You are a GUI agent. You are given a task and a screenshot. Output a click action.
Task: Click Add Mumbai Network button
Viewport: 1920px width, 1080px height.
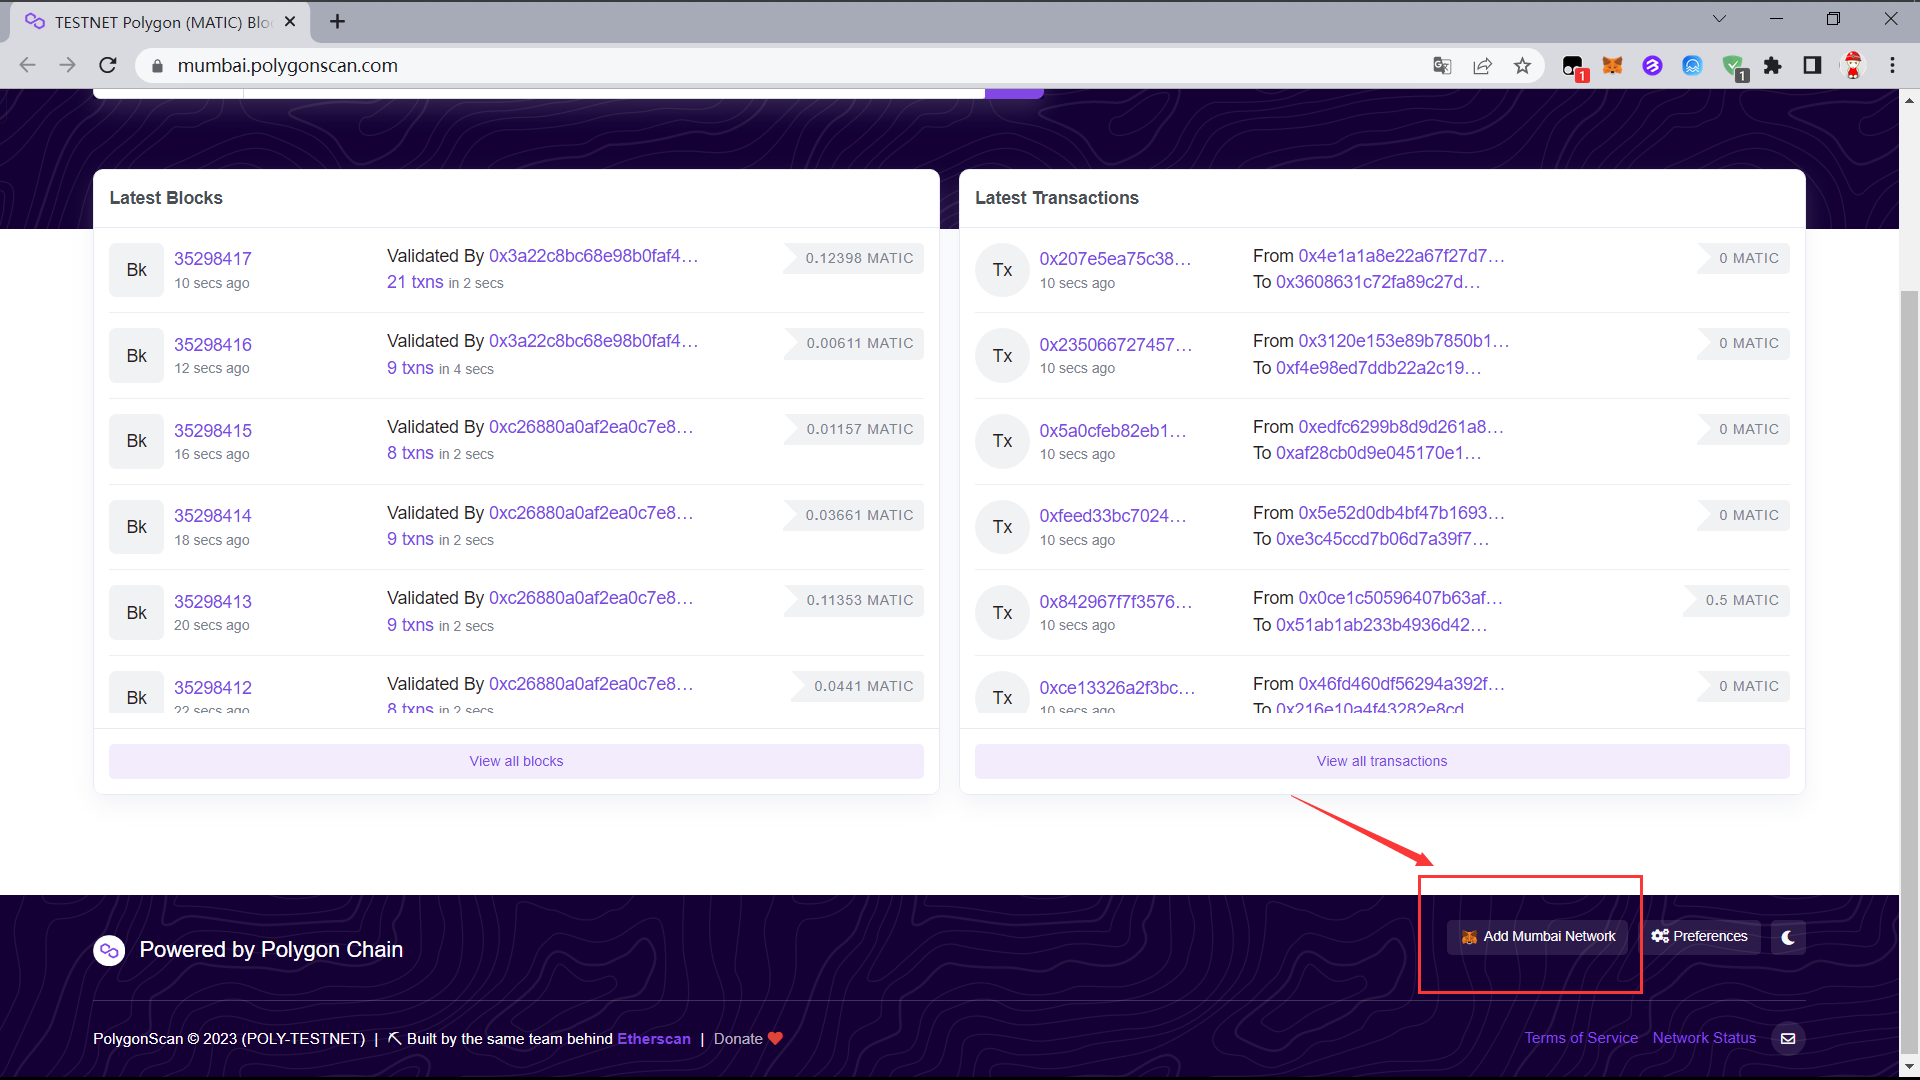[1538, 937]
